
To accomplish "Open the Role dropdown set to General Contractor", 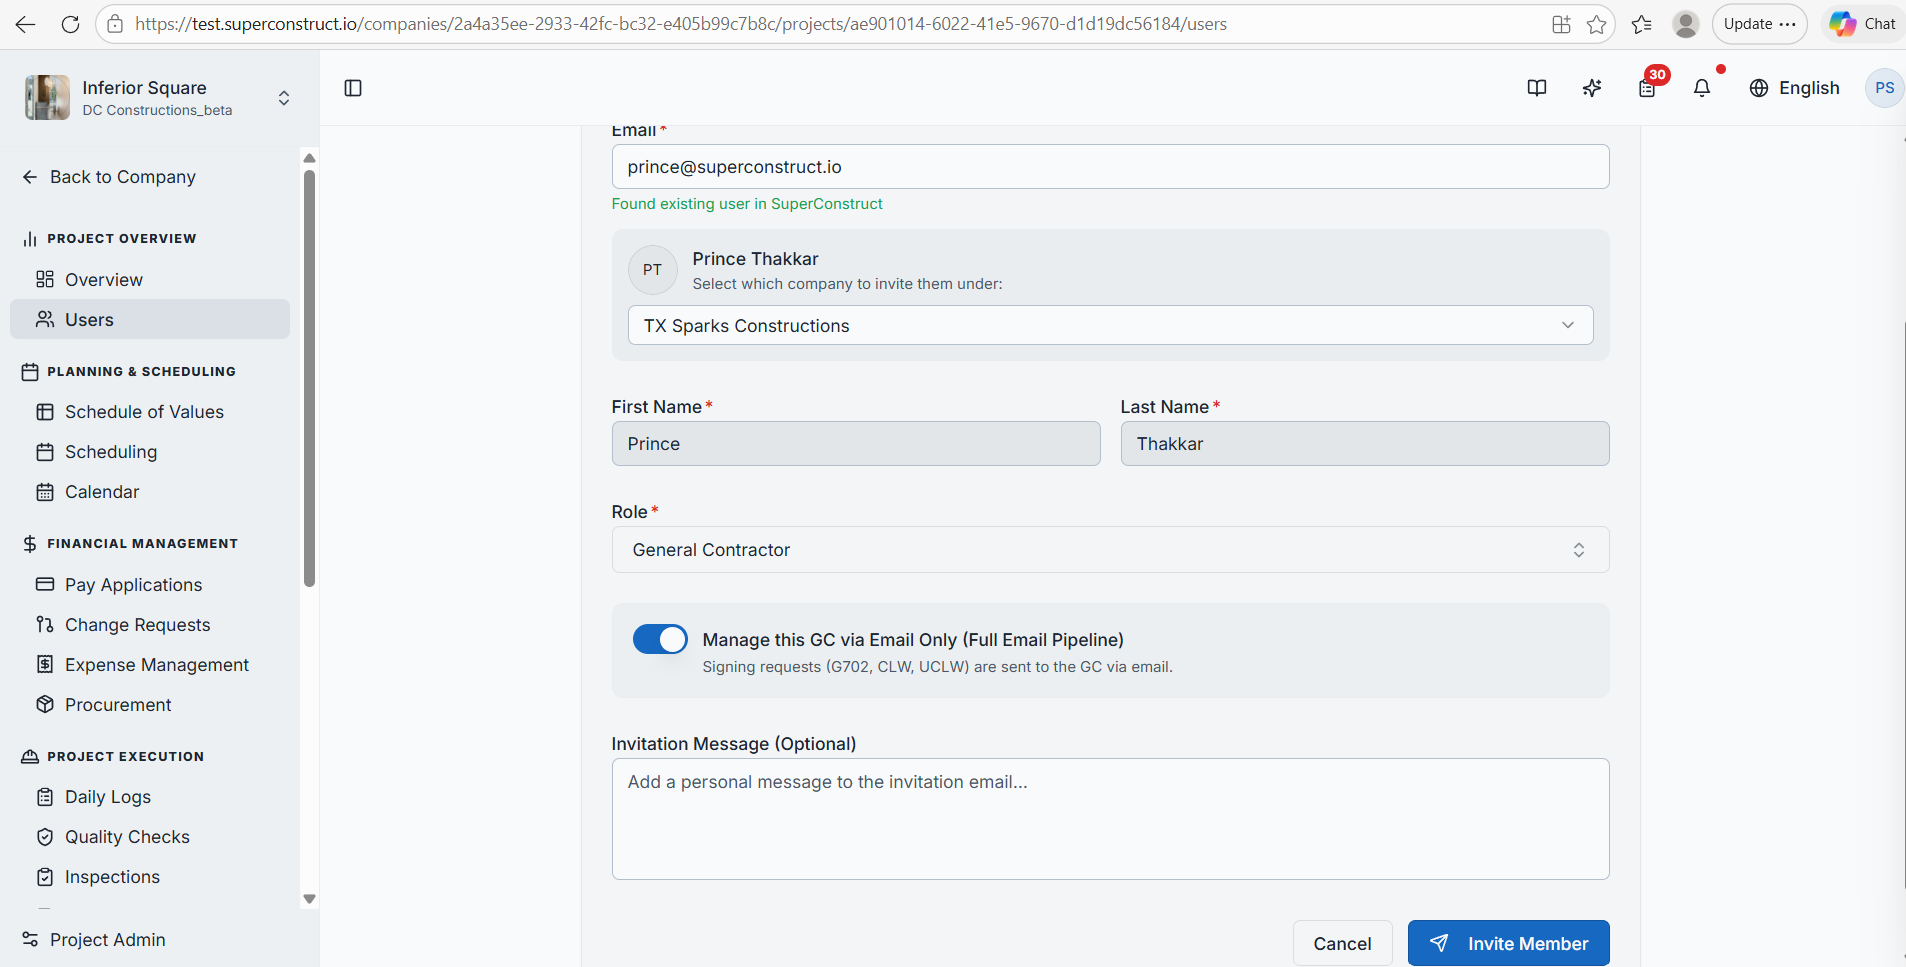I will tap(1110, 550).
